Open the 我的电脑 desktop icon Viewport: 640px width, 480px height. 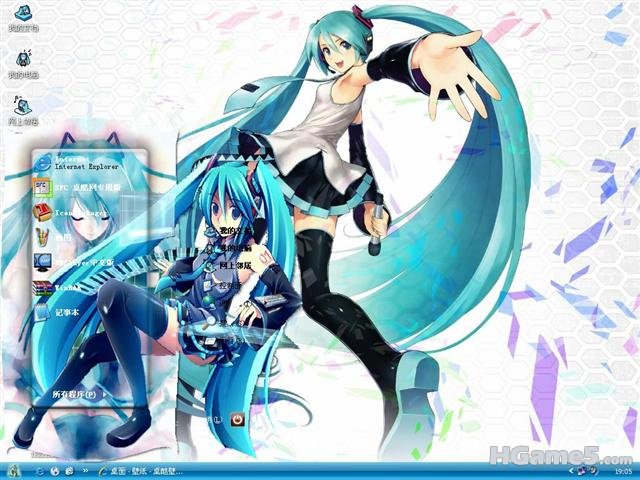[x=23, y=64]
